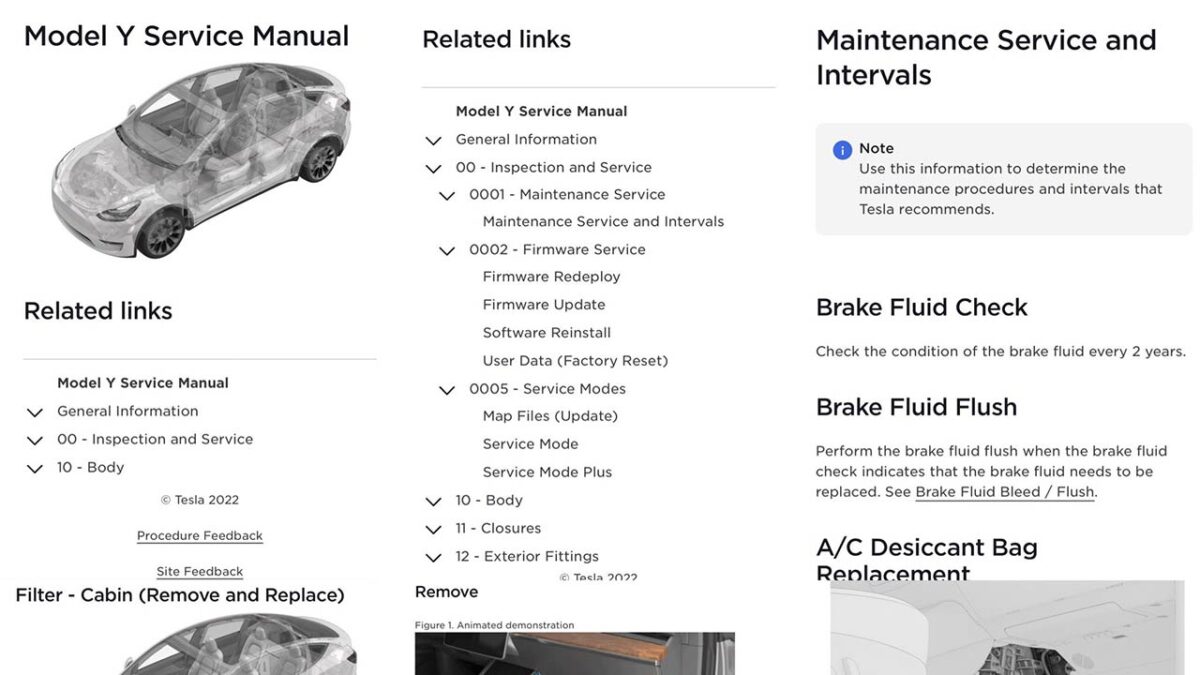Open "Maintenance Service and Intervals" page
The width and height of the screenshot is (1200, 675).
coord(602,221)
